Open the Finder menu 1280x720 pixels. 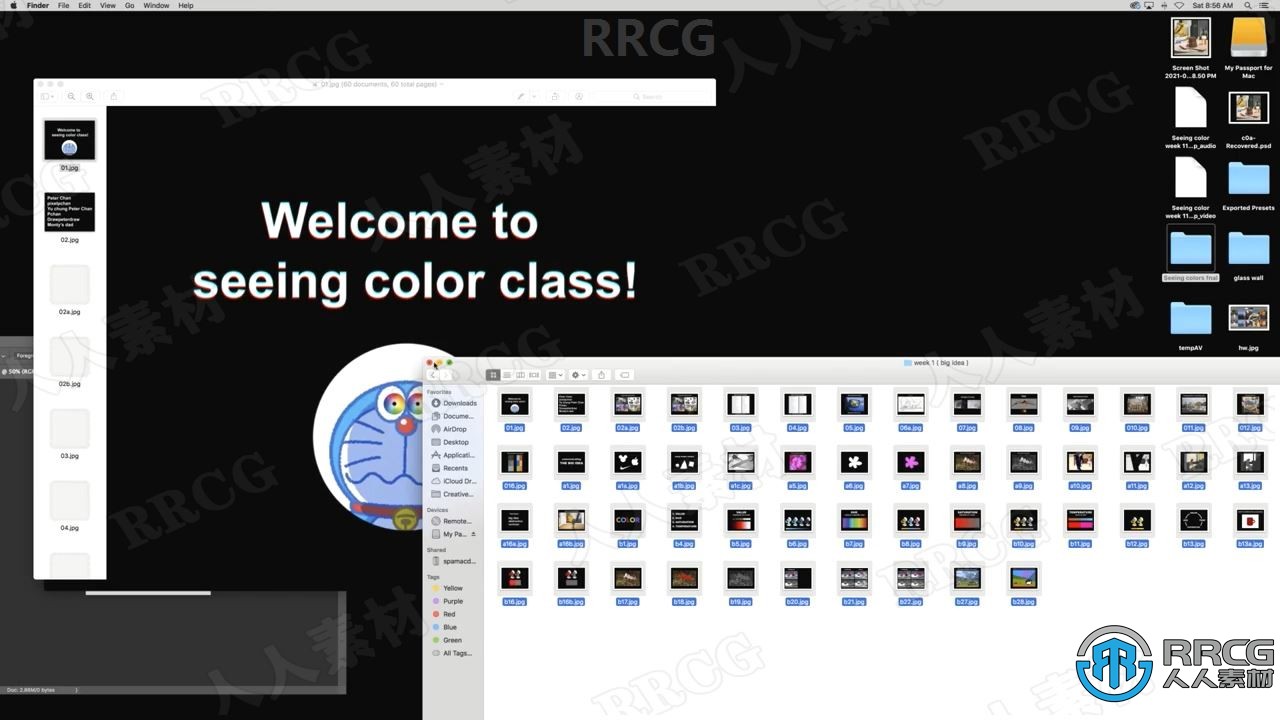38,5
